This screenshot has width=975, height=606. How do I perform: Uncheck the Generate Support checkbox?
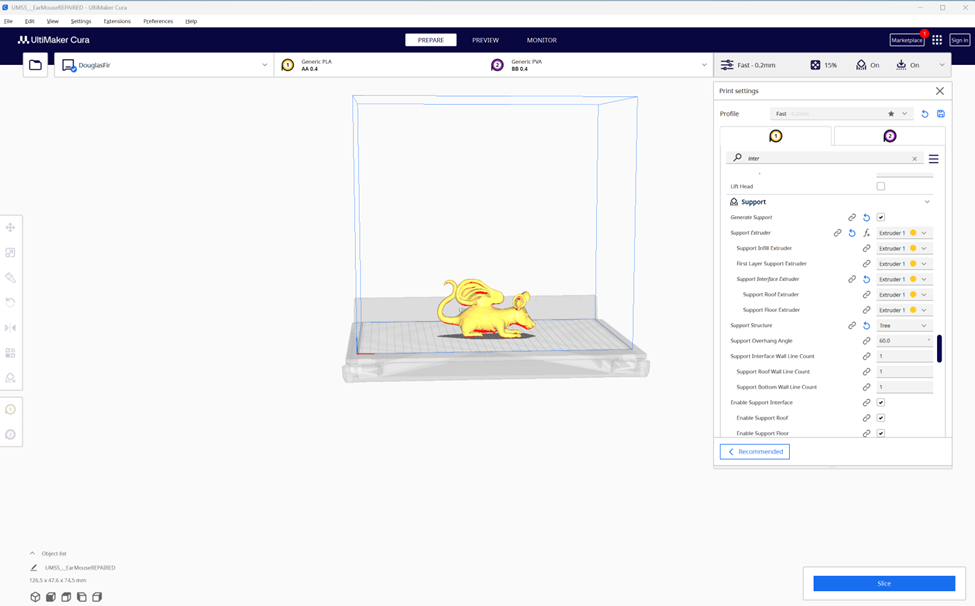(x=881, y=217)
